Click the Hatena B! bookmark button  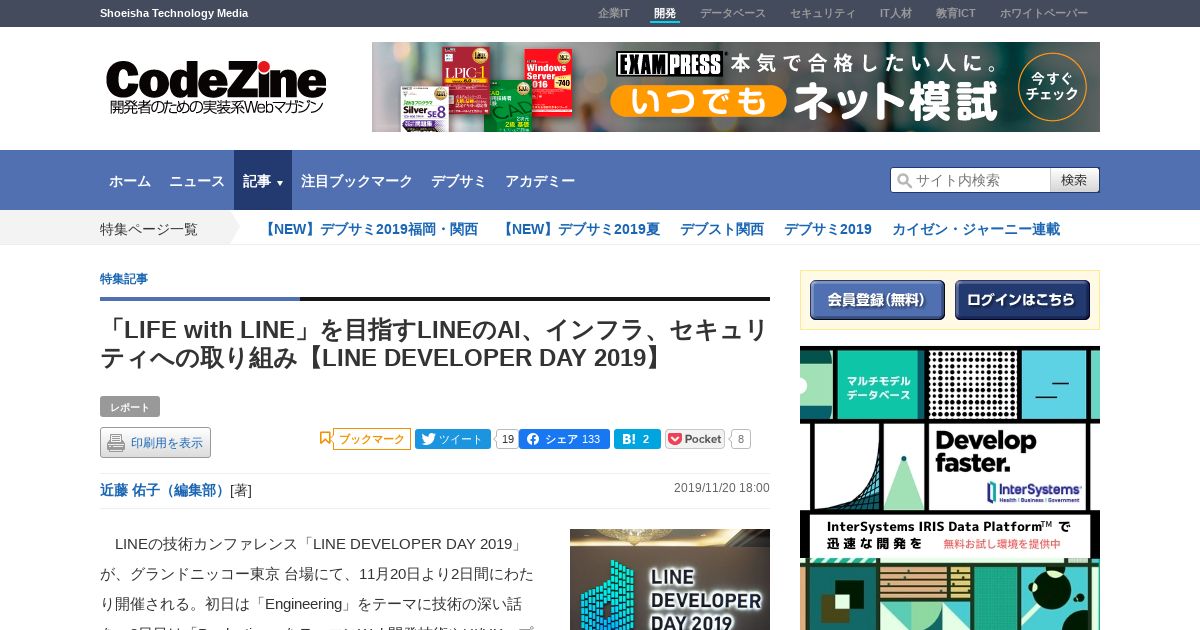637,439
